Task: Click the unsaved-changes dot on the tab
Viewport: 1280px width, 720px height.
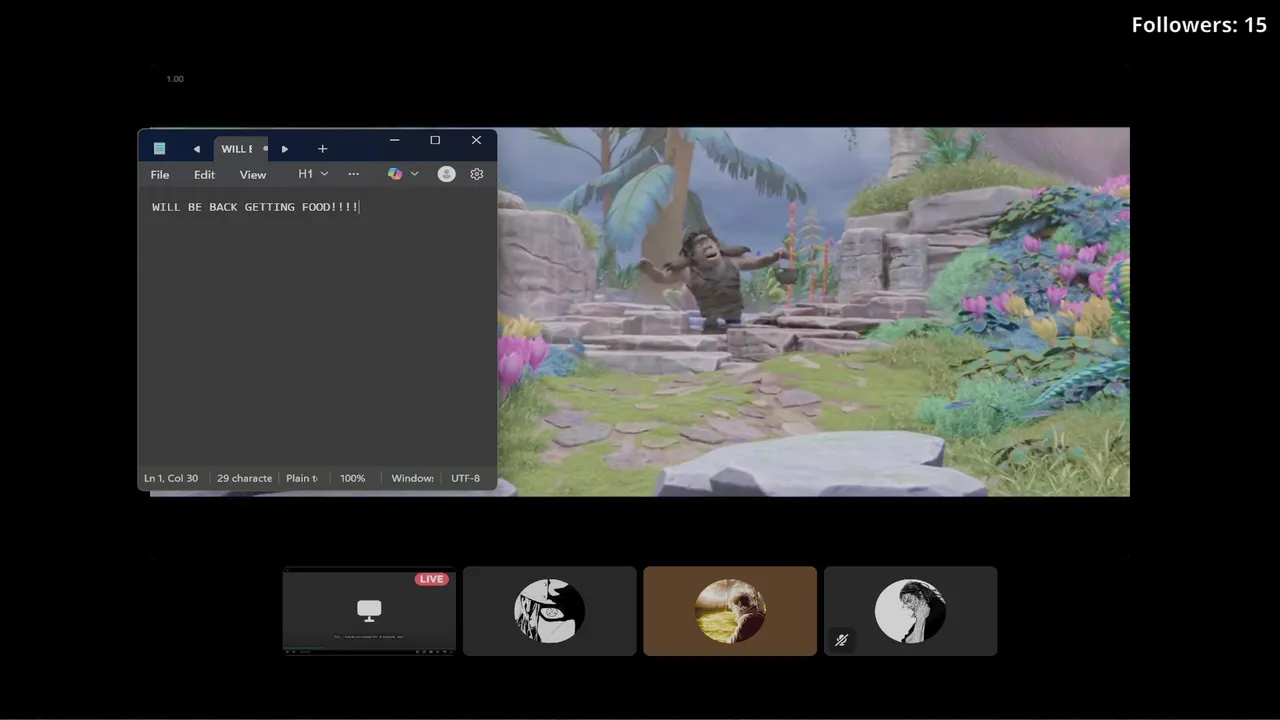Action: click(x=265, y=149)
